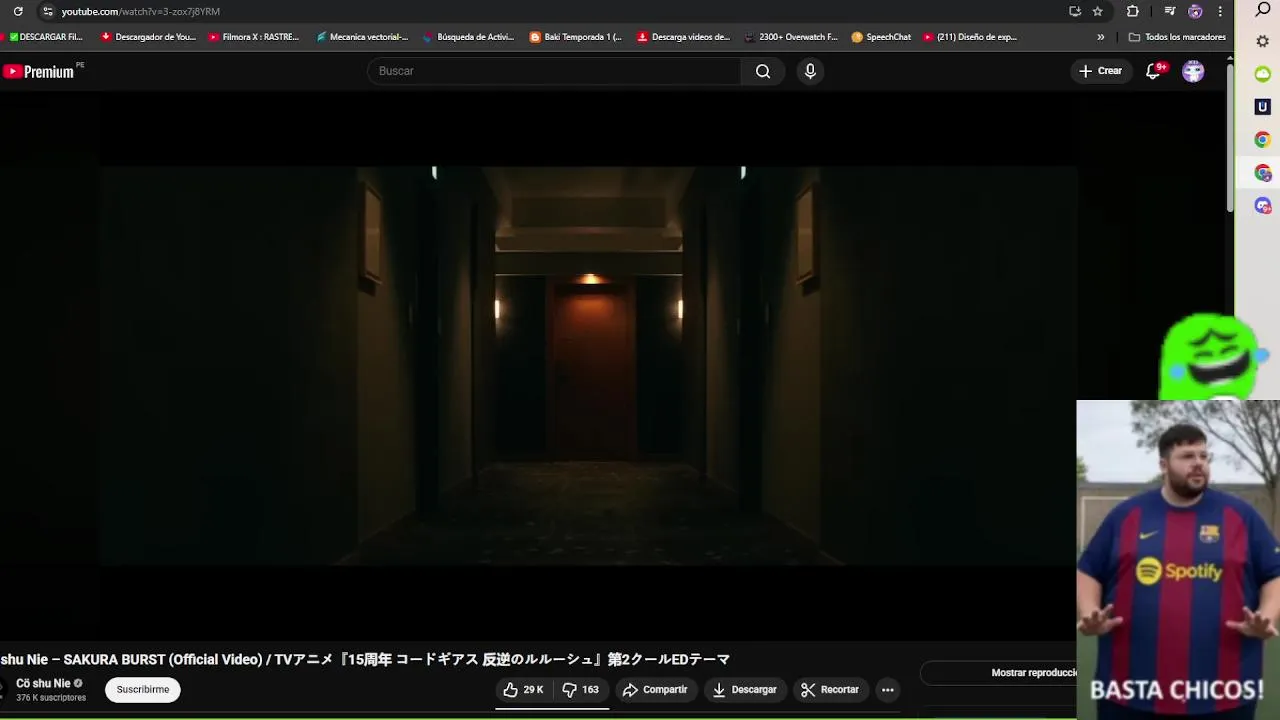Open the Mecanica vectorial bookmark

pos(362,37)
